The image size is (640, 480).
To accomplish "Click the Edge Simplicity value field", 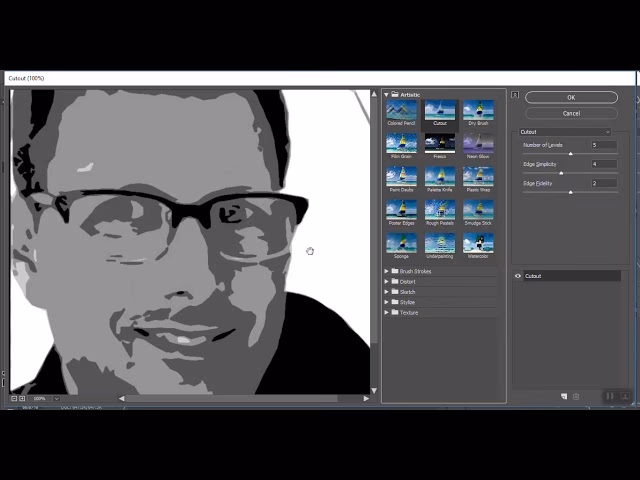I will [x=604, y=164].
